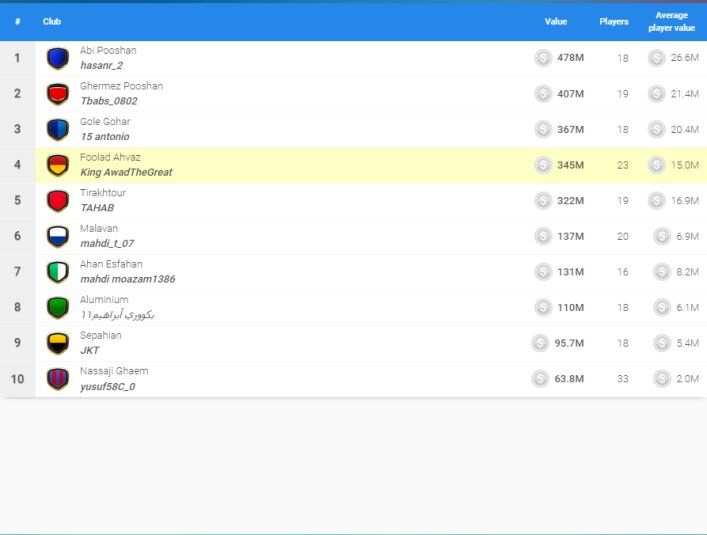Click the Sepahian yellow and black badge

[58, 343]
